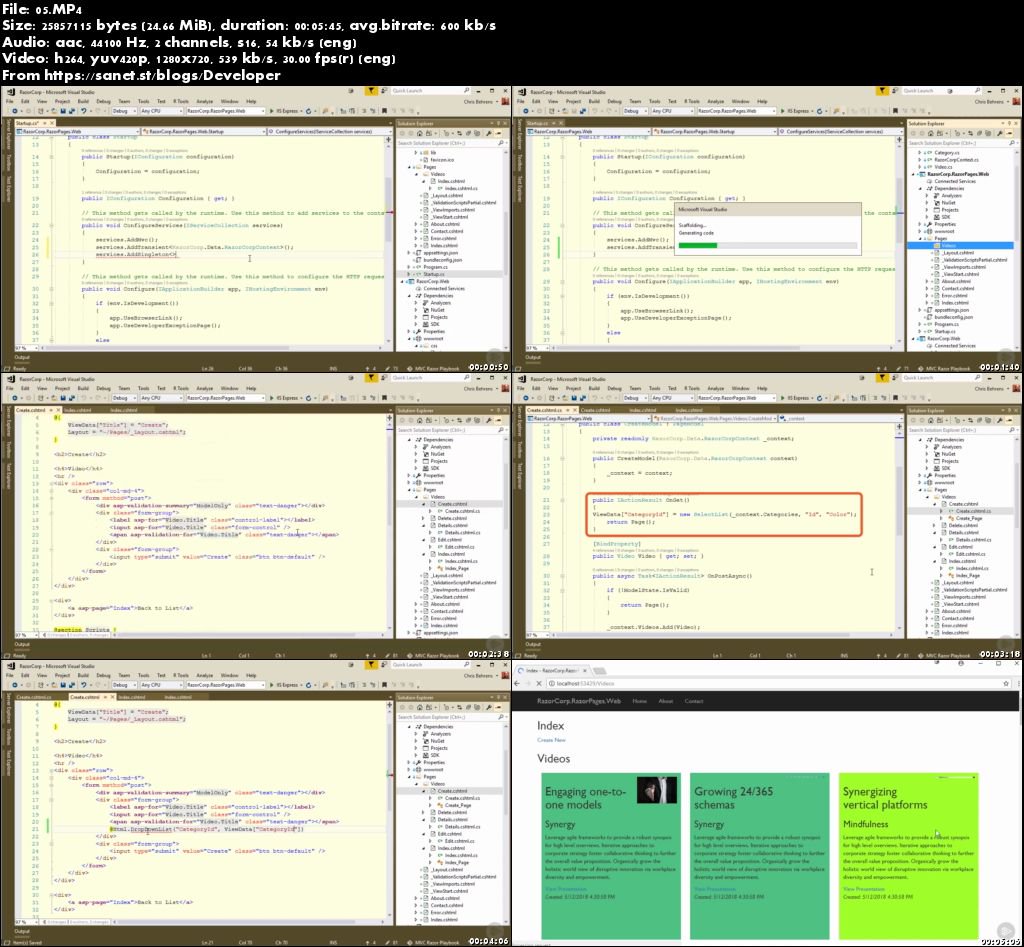Click the Contact link in the browser navbar
The height and width of the screenshot is (947, 1024).
pyautogui.click(x=694, y=701)
